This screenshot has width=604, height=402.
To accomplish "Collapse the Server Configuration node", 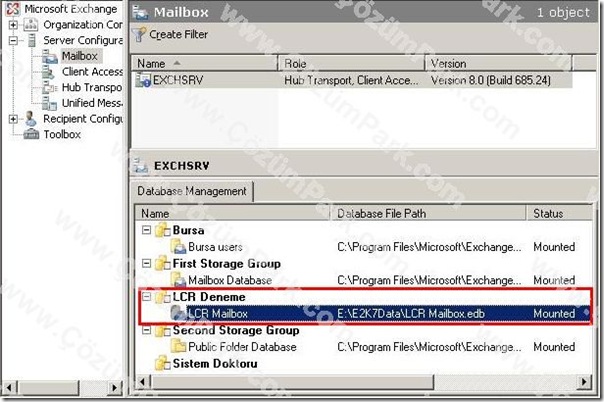I will 13,40.
